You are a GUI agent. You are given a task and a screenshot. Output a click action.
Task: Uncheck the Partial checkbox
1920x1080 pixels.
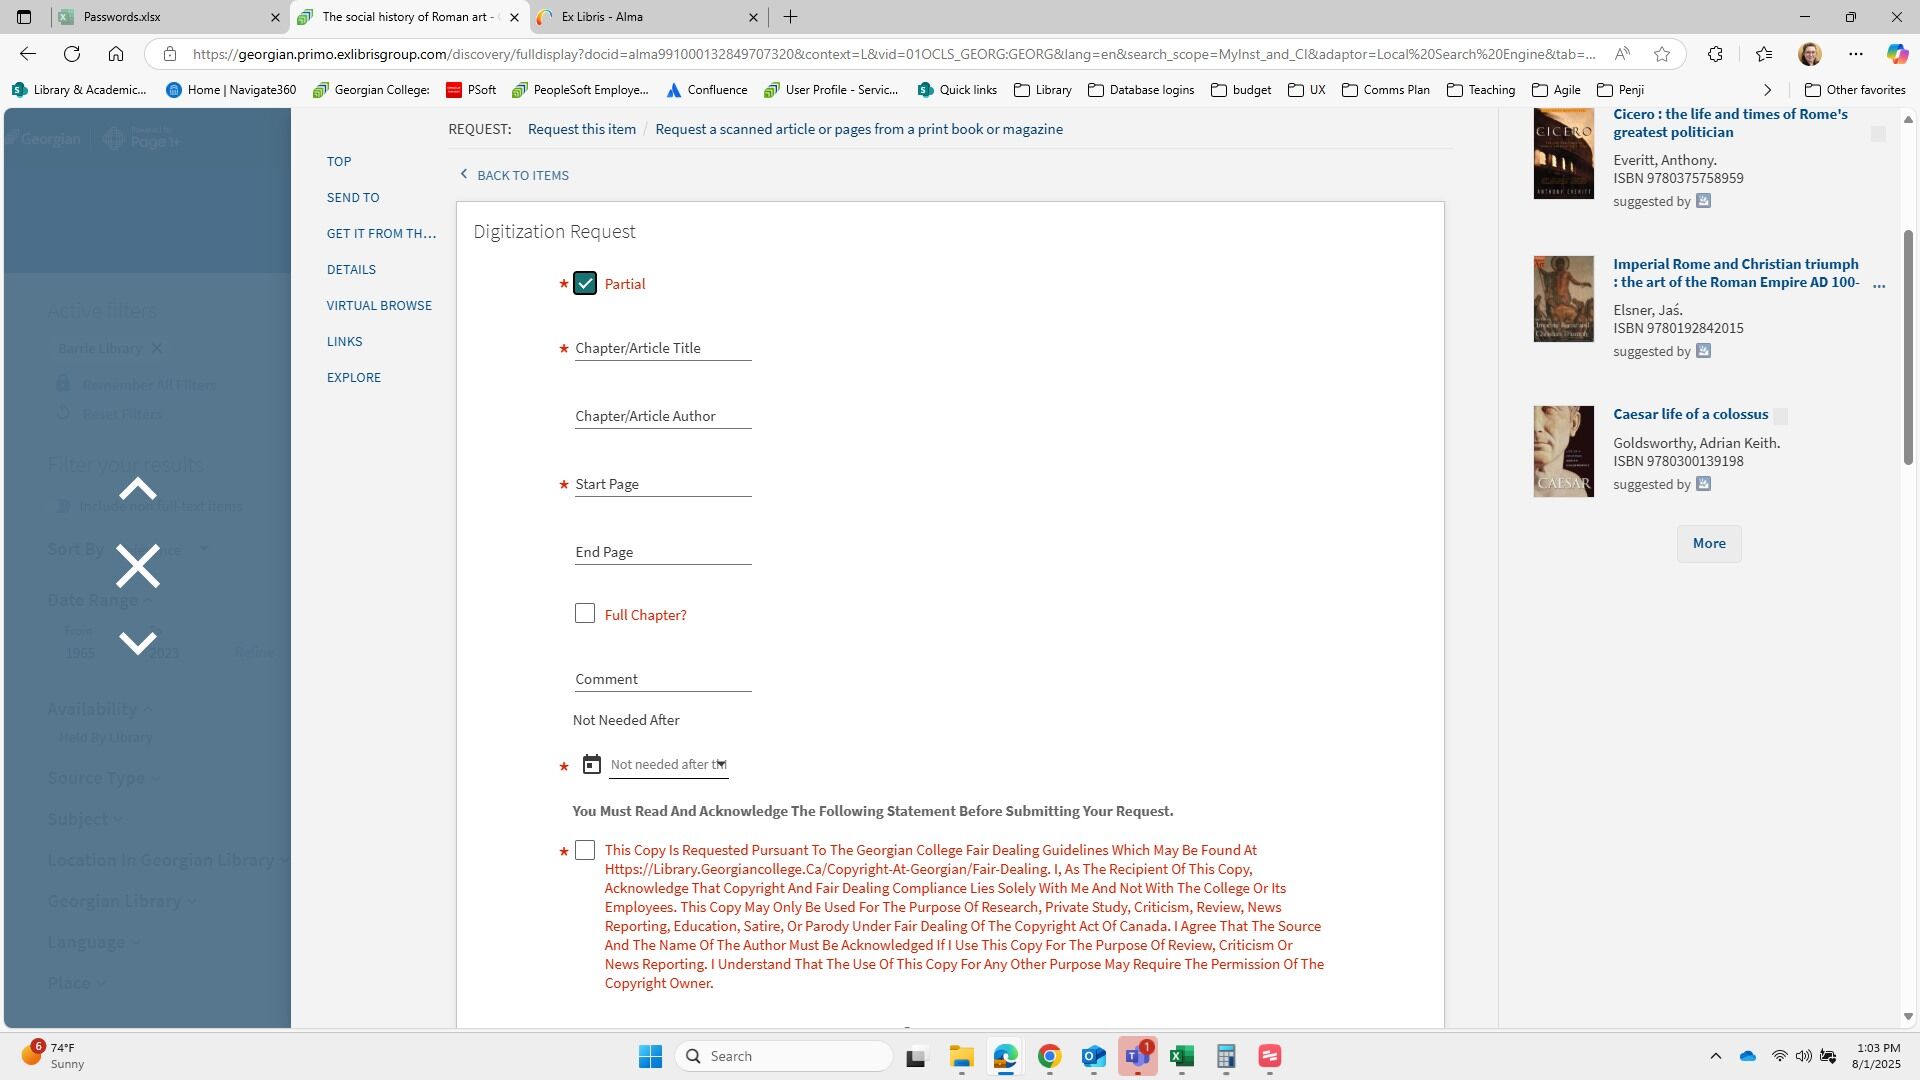coord(585,284)
